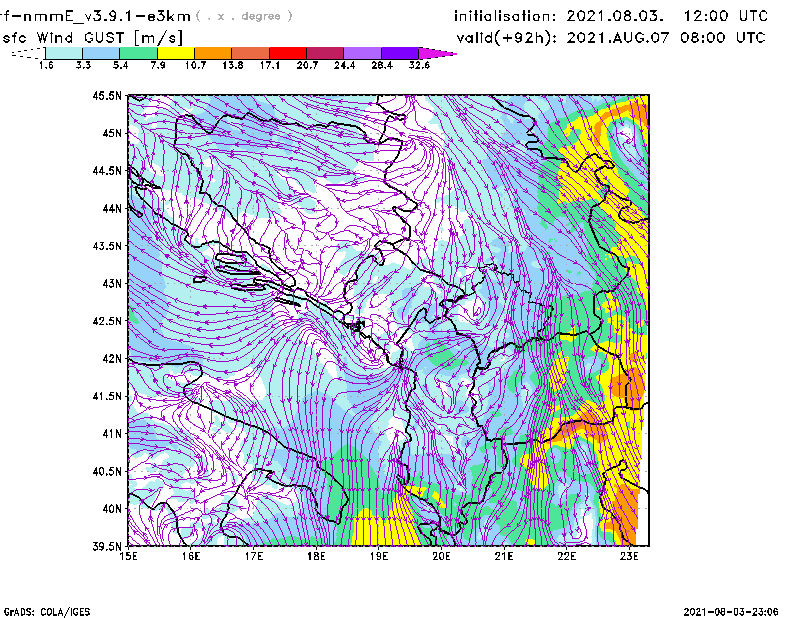Click the crimson 20.7–24.4 legend swatch

(325, 53)
